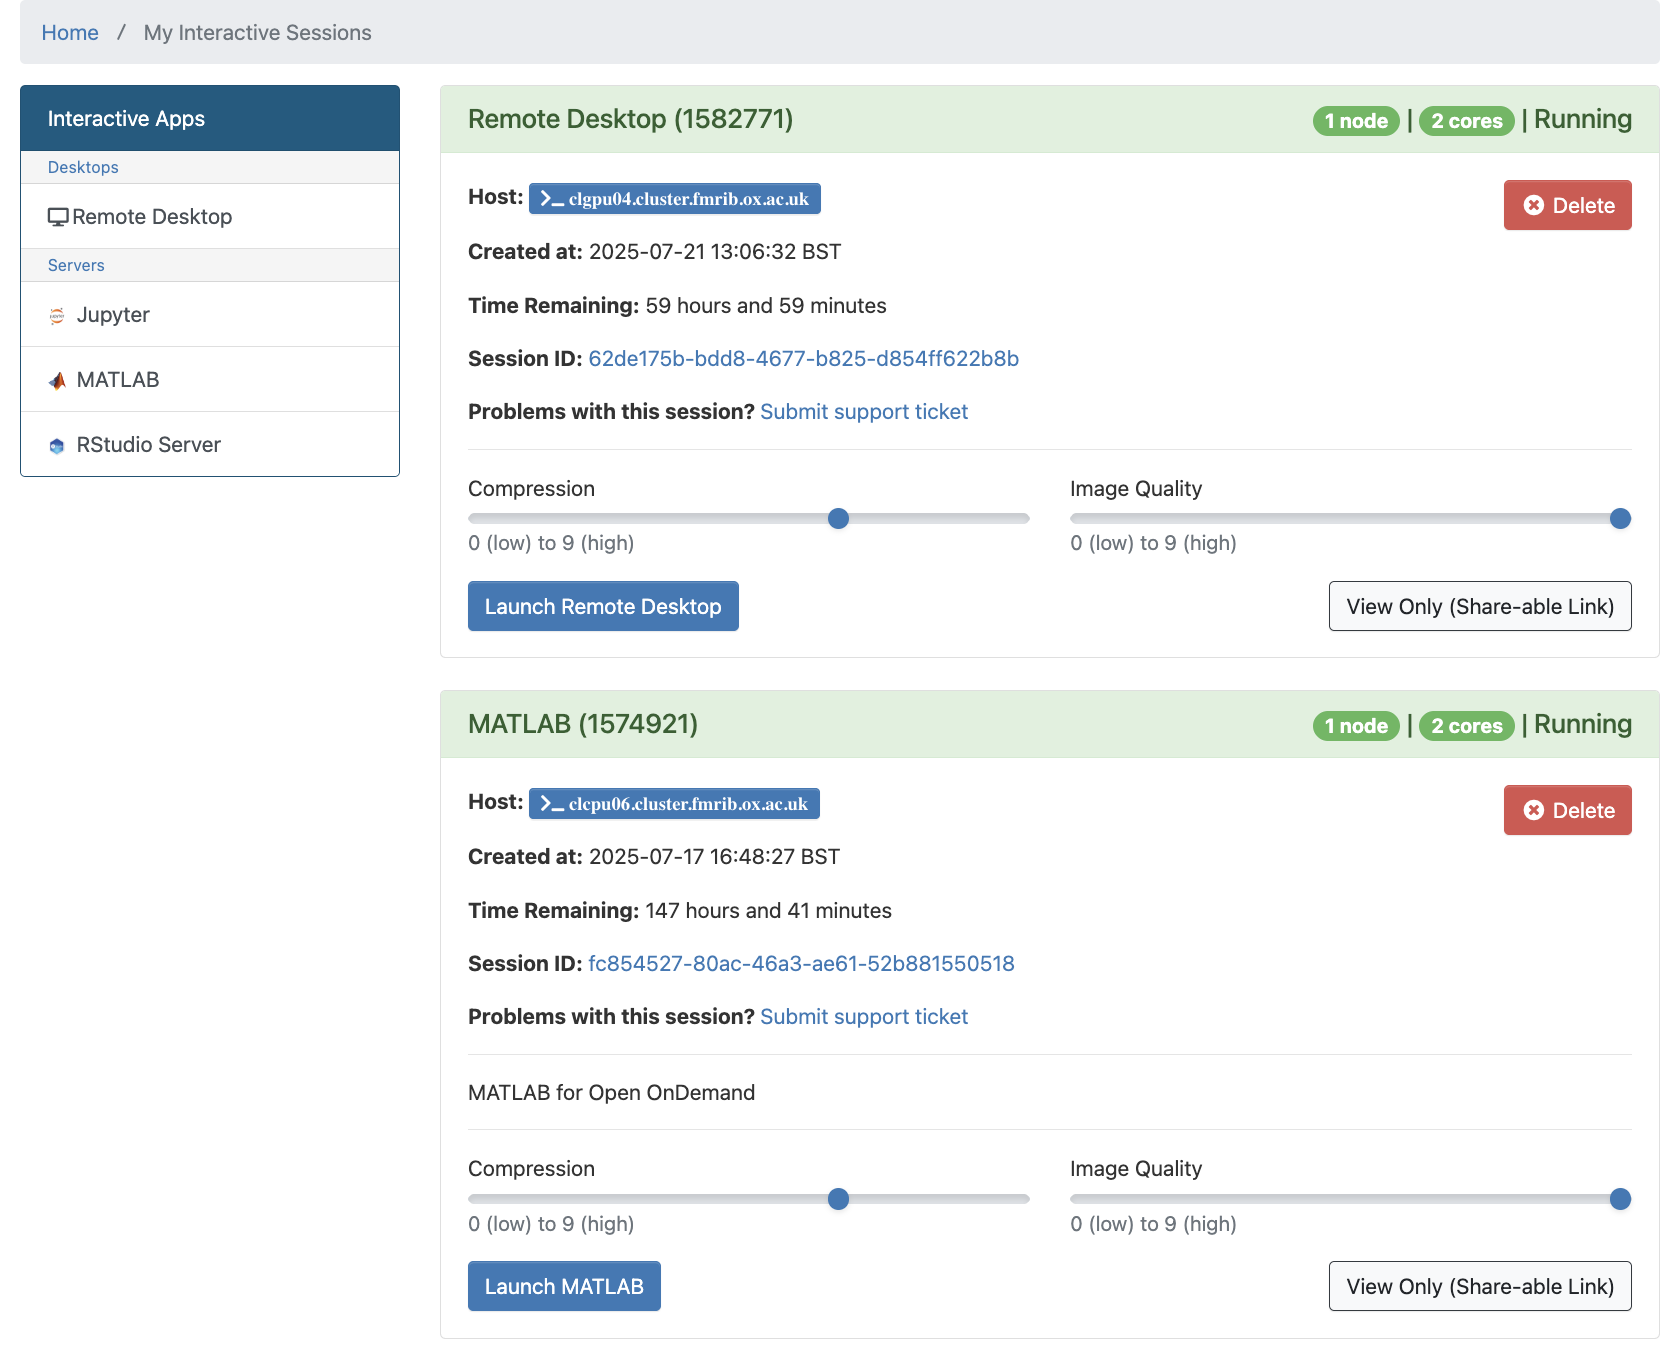Adjust Remote Desktop Compression slider handle
This screenshot has height=1367, width=1677.
pyautogui.click(x=839, y=518)
